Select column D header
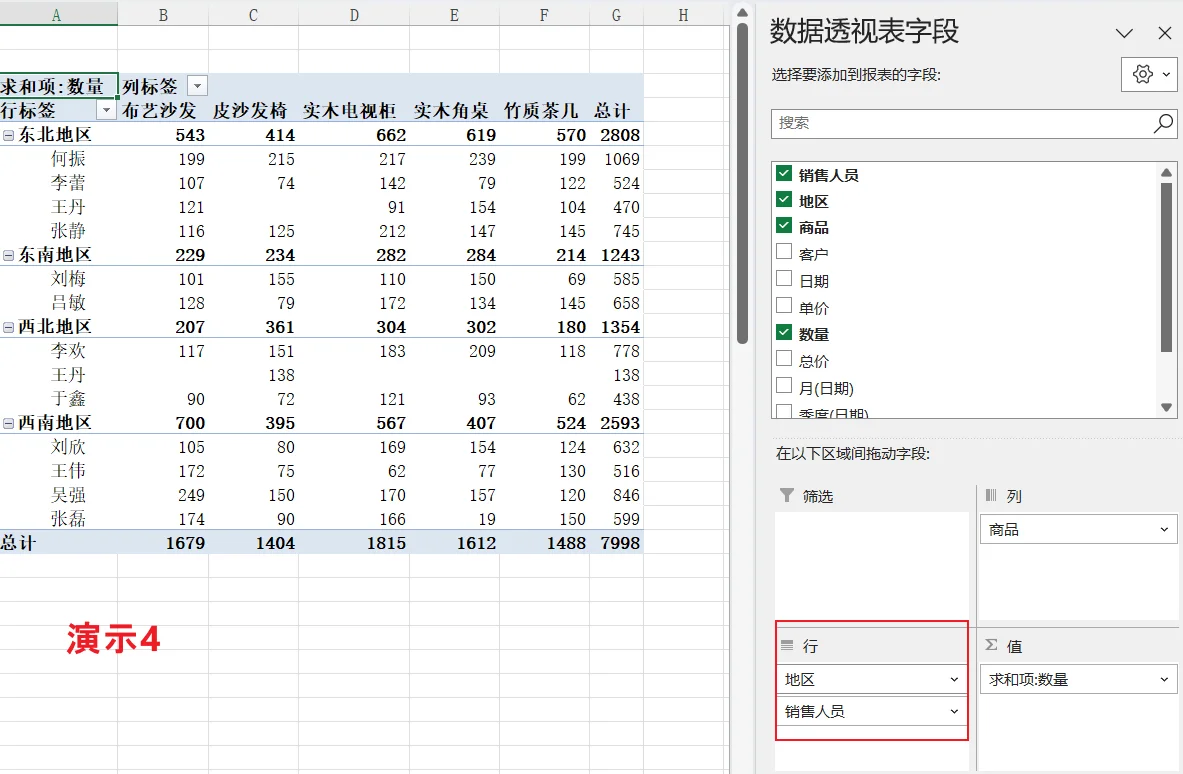 point(354,15)
